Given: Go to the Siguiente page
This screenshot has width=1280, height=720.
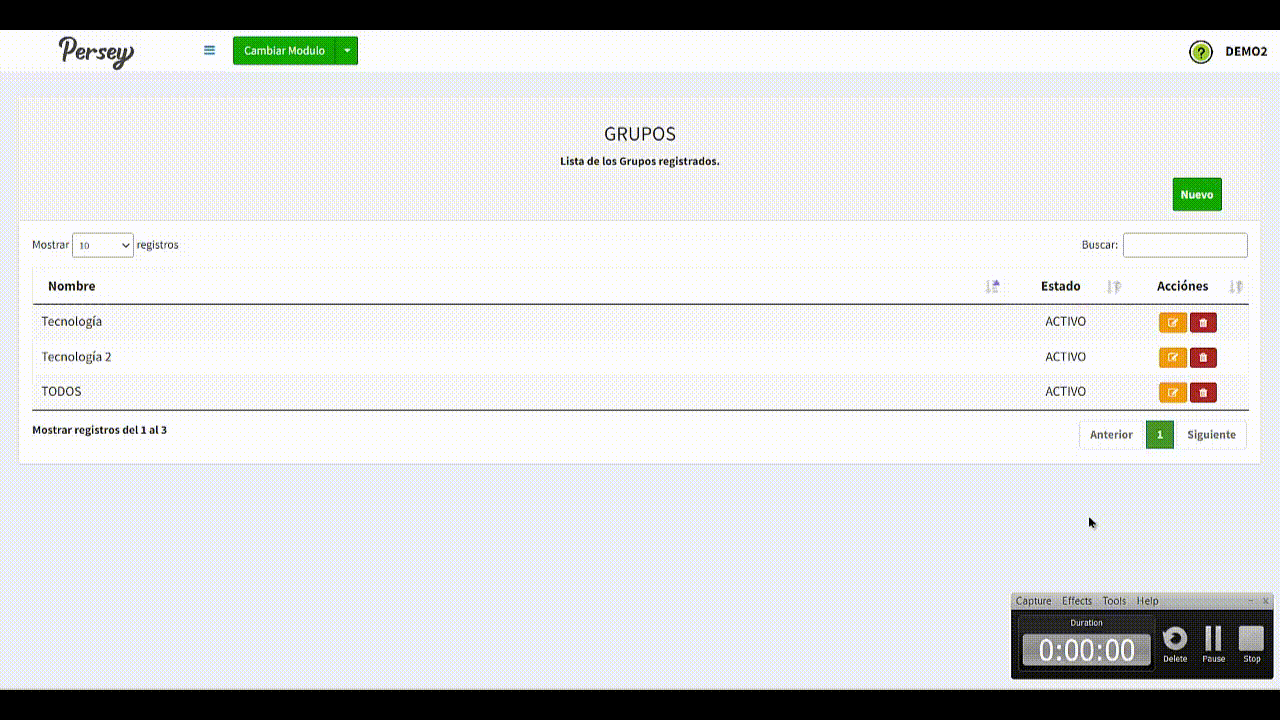Looking at the screenshot, I should (x=1211, y=435).
